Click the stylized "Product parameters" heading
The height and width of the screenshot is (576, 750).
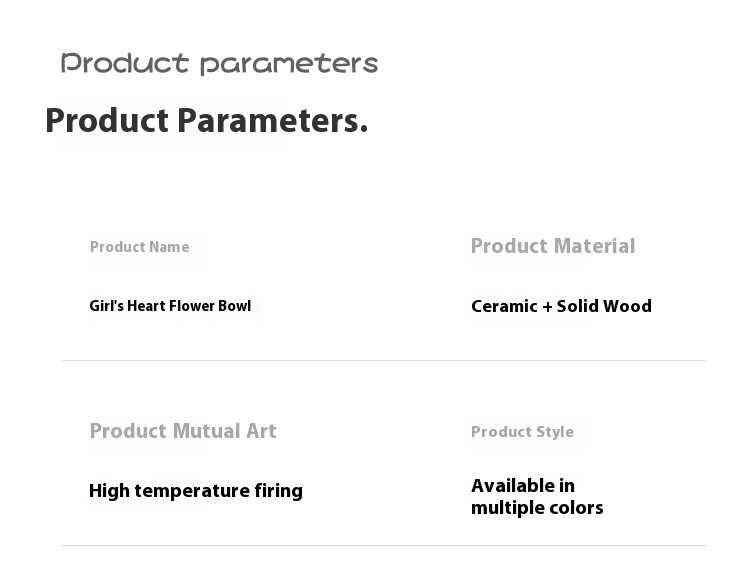[219, 64]
